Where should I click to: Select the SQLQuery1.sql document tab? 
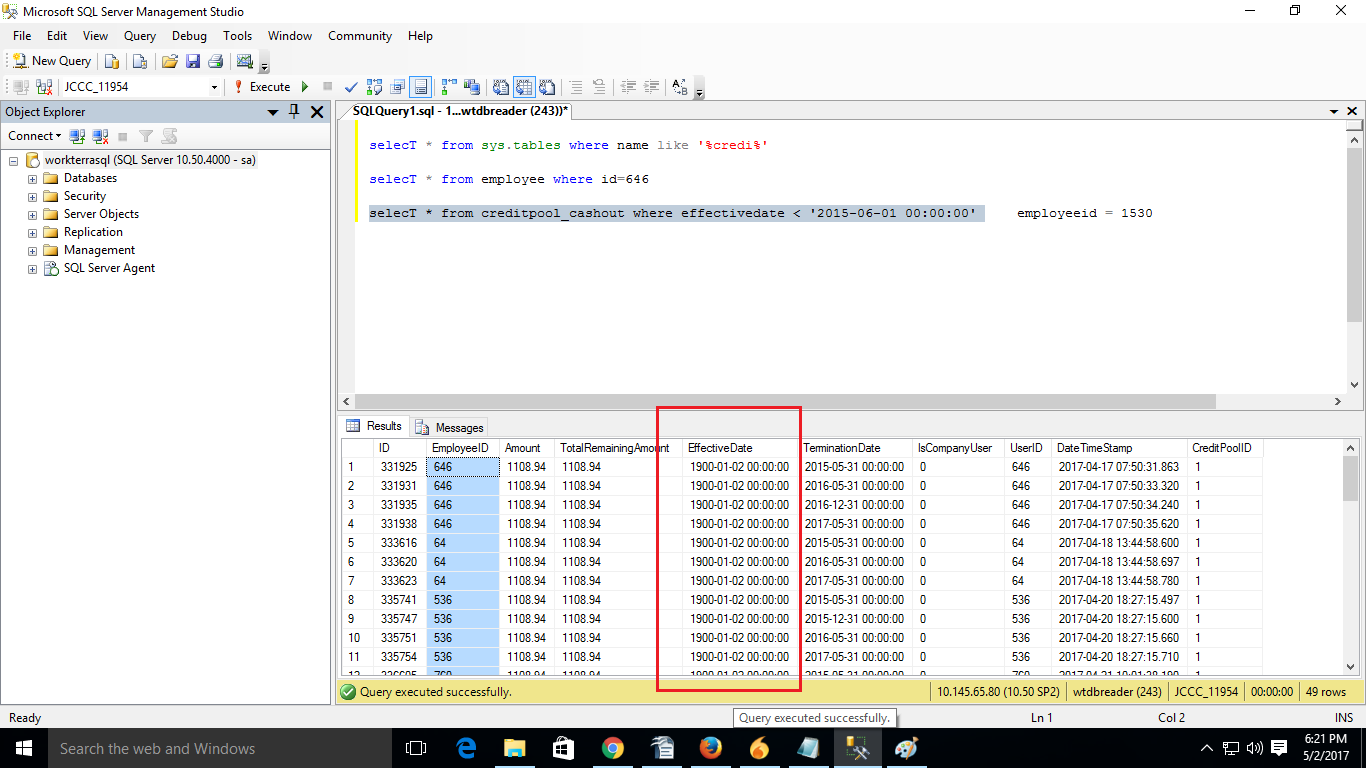(x=461, y=111)
